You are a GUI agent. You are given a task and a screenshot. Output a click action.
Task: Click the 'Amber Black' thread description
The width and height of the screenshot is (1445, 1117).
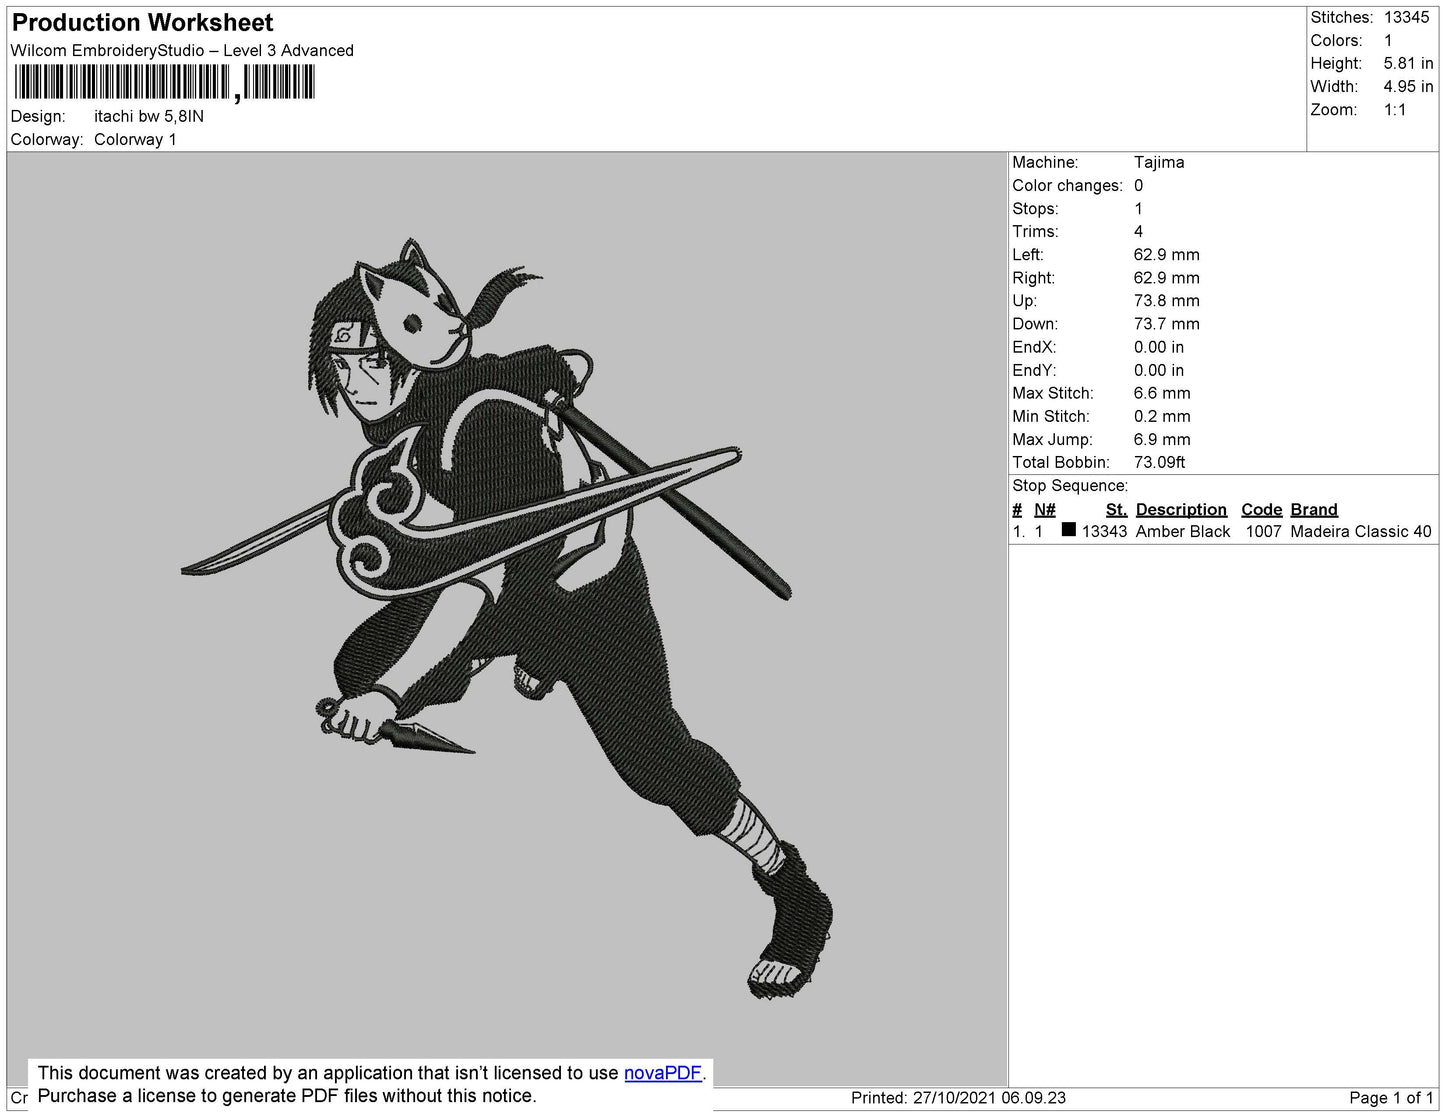coord(1183,531)
